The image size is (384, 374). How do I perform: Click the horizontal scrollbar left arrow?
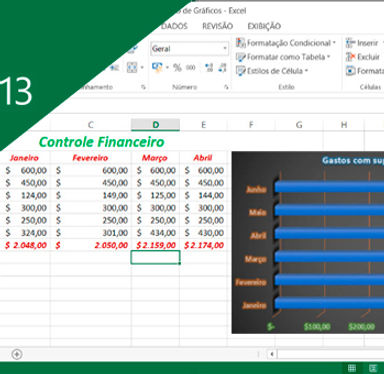pyautogui.click(x=272, y=354)
